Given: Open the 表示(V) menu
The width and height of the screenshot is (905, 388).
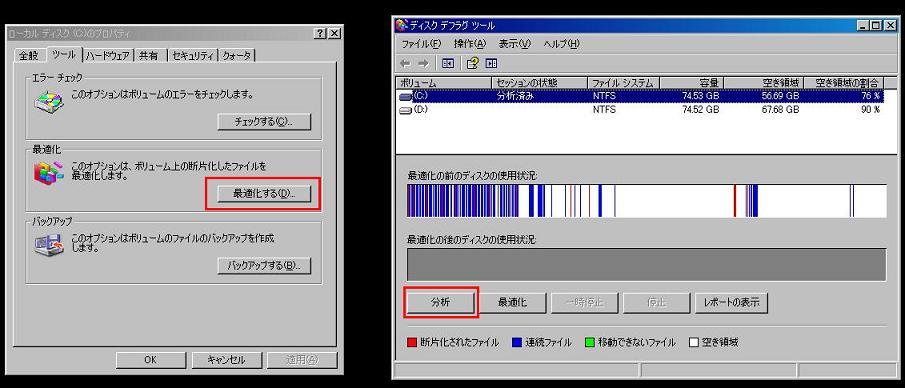Looking at the screenshot, I should 514,44.
